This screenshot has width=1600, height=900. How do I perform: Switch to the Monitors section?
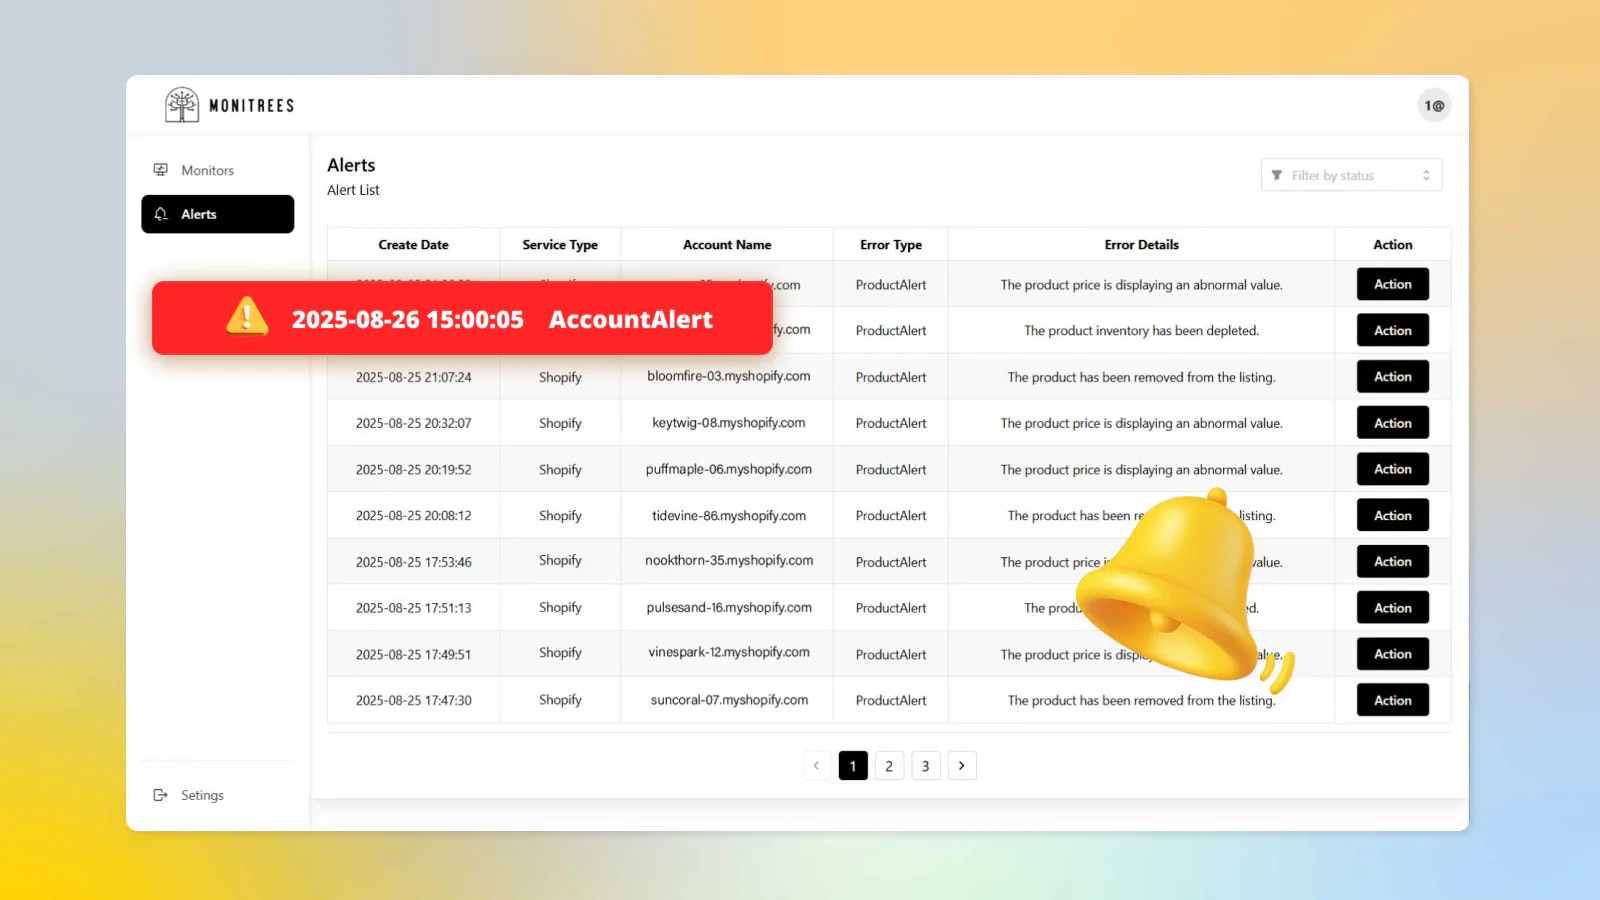click(207, 169)
